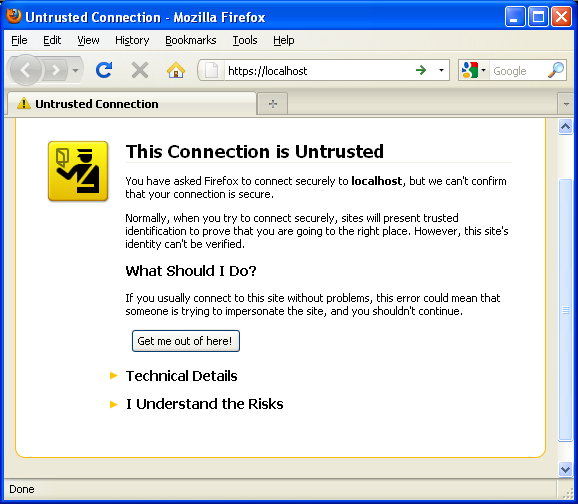Close the Firefox window

[561, 17]
